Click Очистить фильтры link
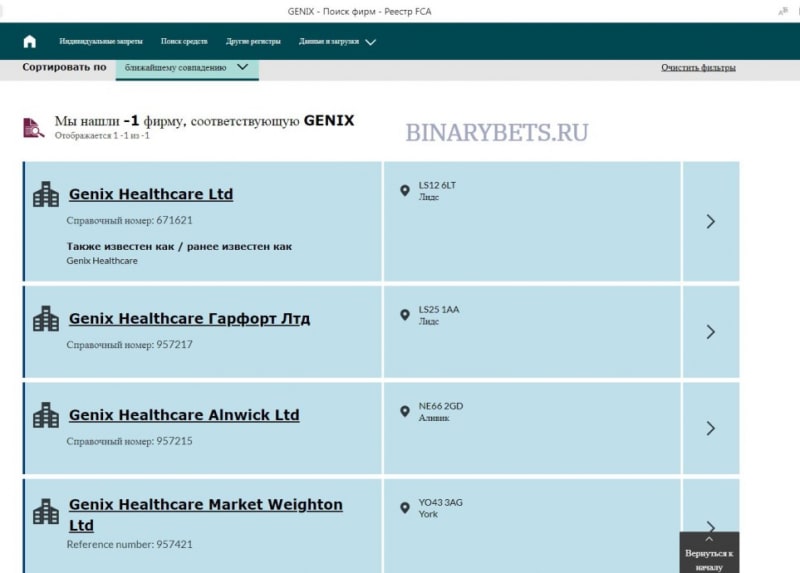Viewport: 800px width, 573px height. [x=698, y=67]
